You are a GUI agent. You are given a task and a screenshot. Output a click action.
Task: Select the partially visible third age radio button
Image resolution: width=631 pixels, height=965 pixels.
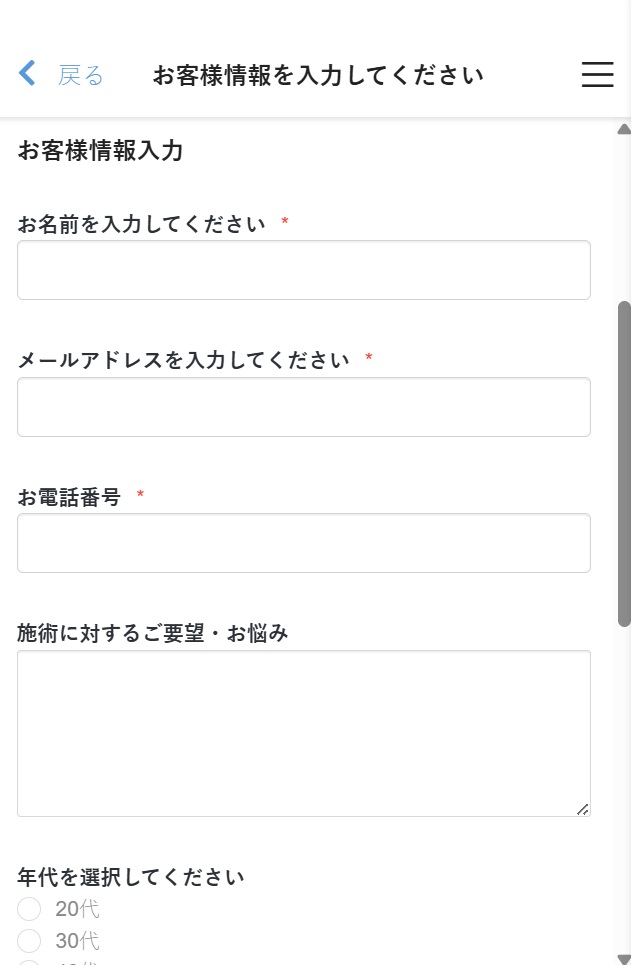tap(29, 963)
